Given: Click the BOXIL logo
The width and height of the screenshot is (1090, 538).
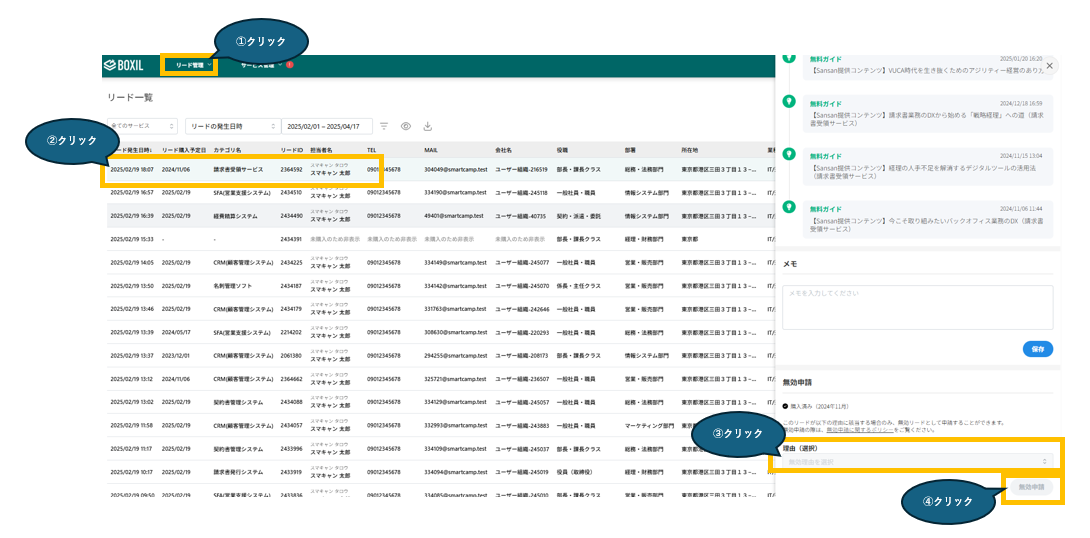Looking at the screenshot, I should point(125,65).
